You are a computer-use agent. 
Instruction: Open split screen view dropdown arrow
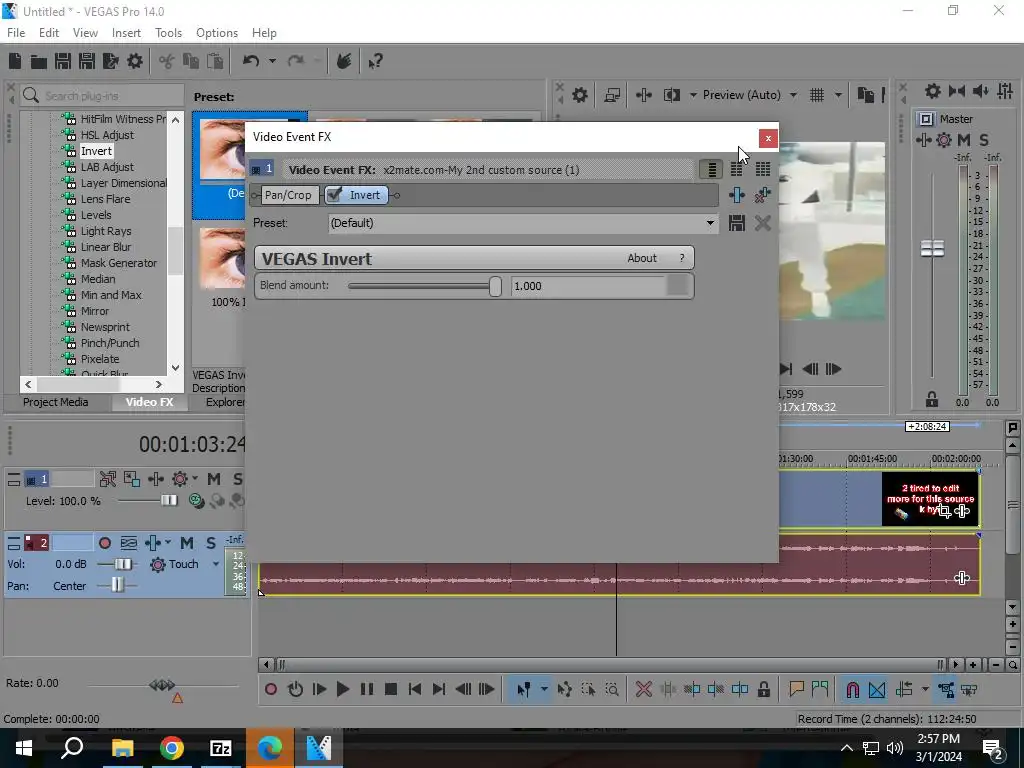click(x=693, y=95)
